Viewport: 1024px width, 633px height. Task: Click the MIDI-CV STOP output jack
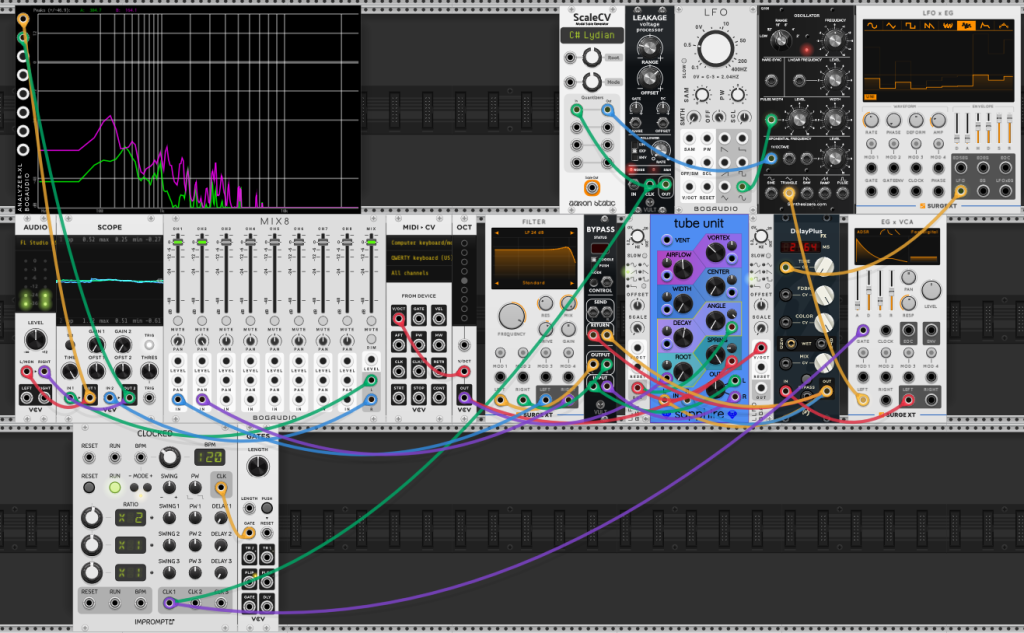click(x=419, y=398)
